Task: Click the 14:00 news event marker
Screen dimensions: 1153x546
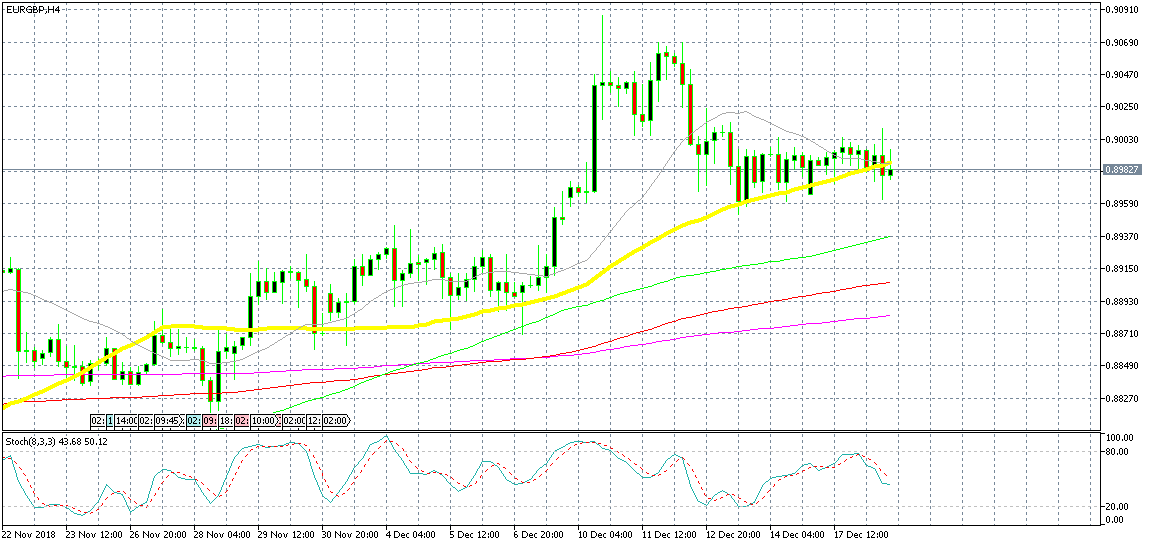Action: point(125,421)
